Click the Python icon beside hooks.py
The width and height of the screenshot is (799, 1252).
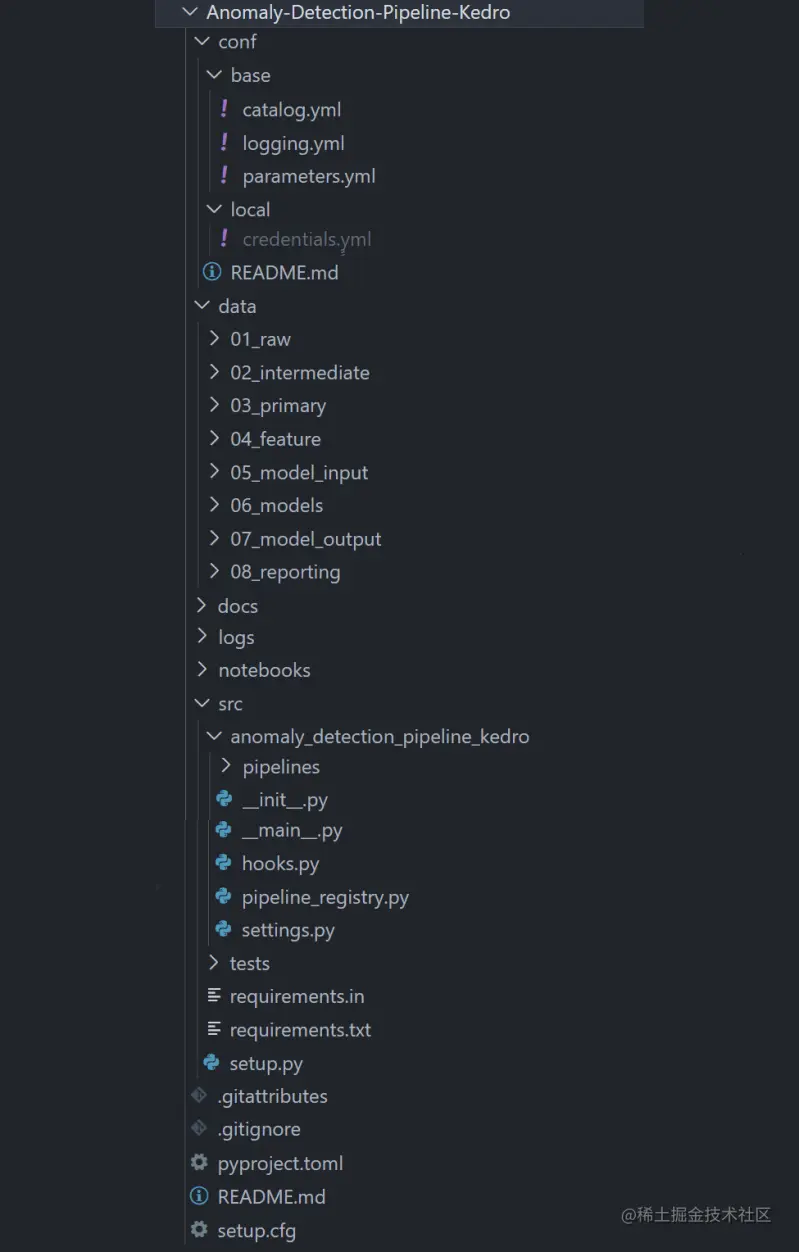click(x=223, y=863)
